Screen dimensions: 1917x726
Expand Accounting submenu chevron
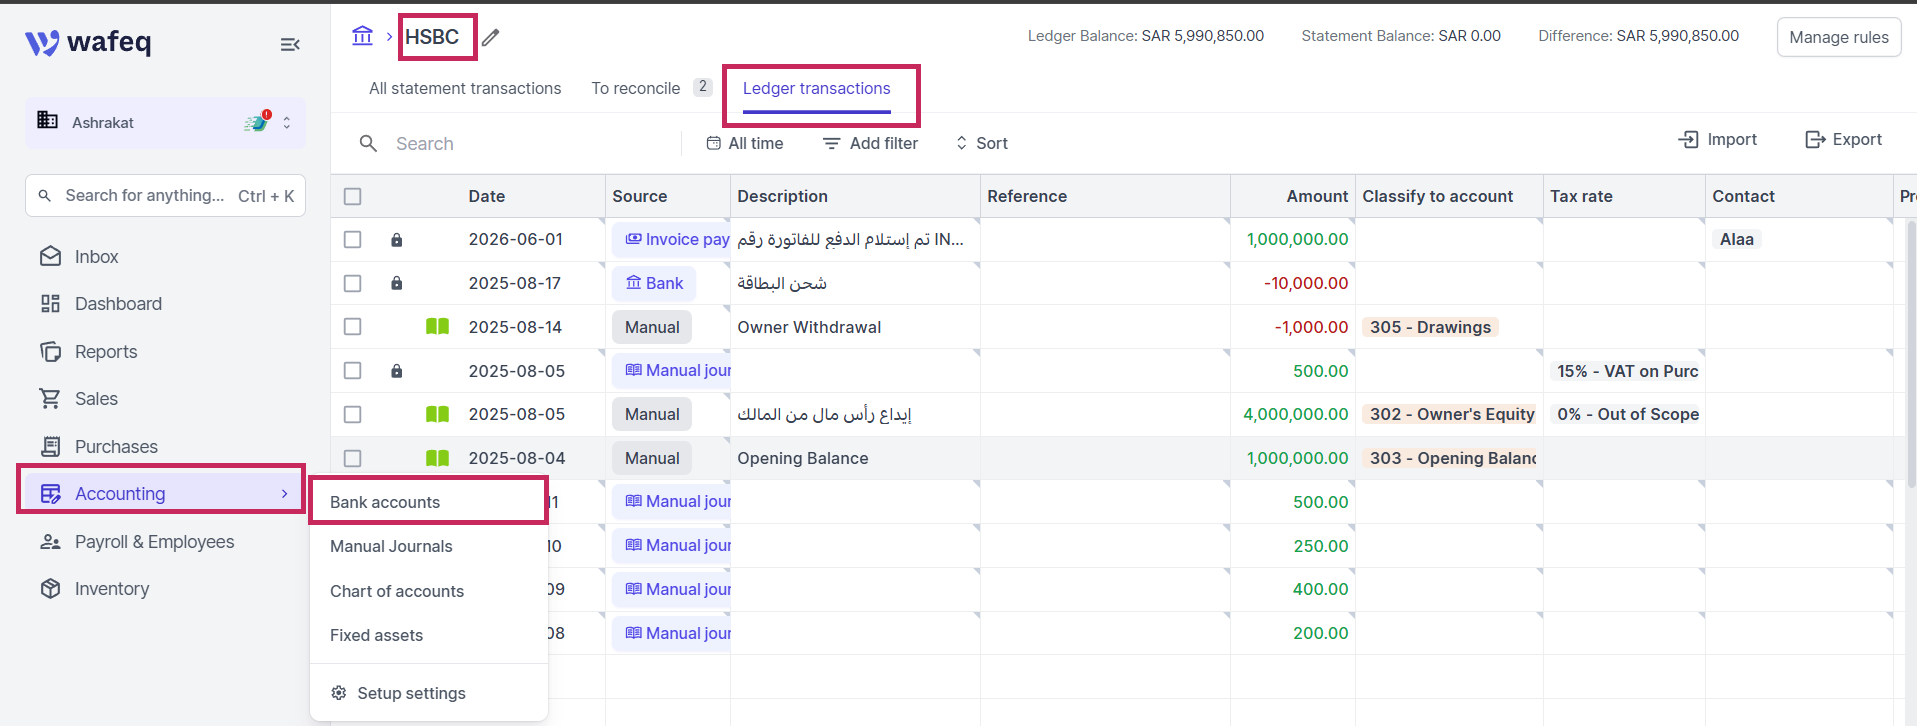click(x=285, y=494)
